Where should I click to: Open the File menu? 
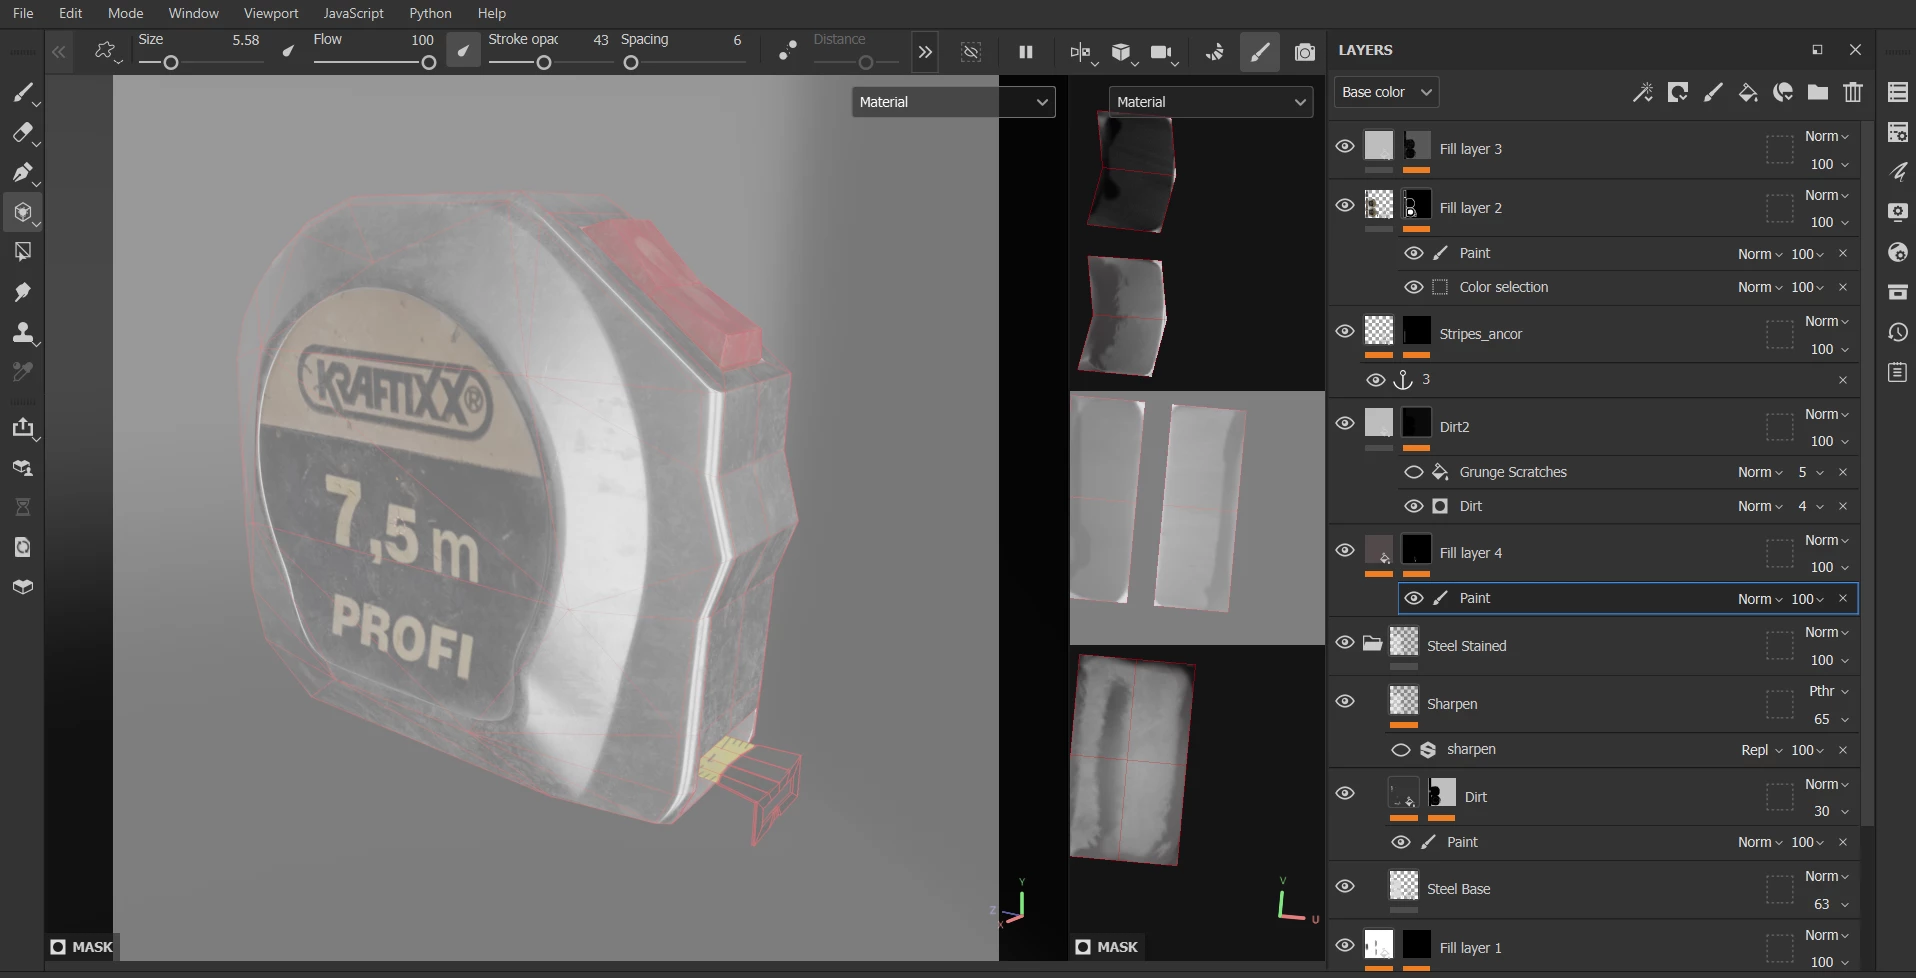(23, 13)
